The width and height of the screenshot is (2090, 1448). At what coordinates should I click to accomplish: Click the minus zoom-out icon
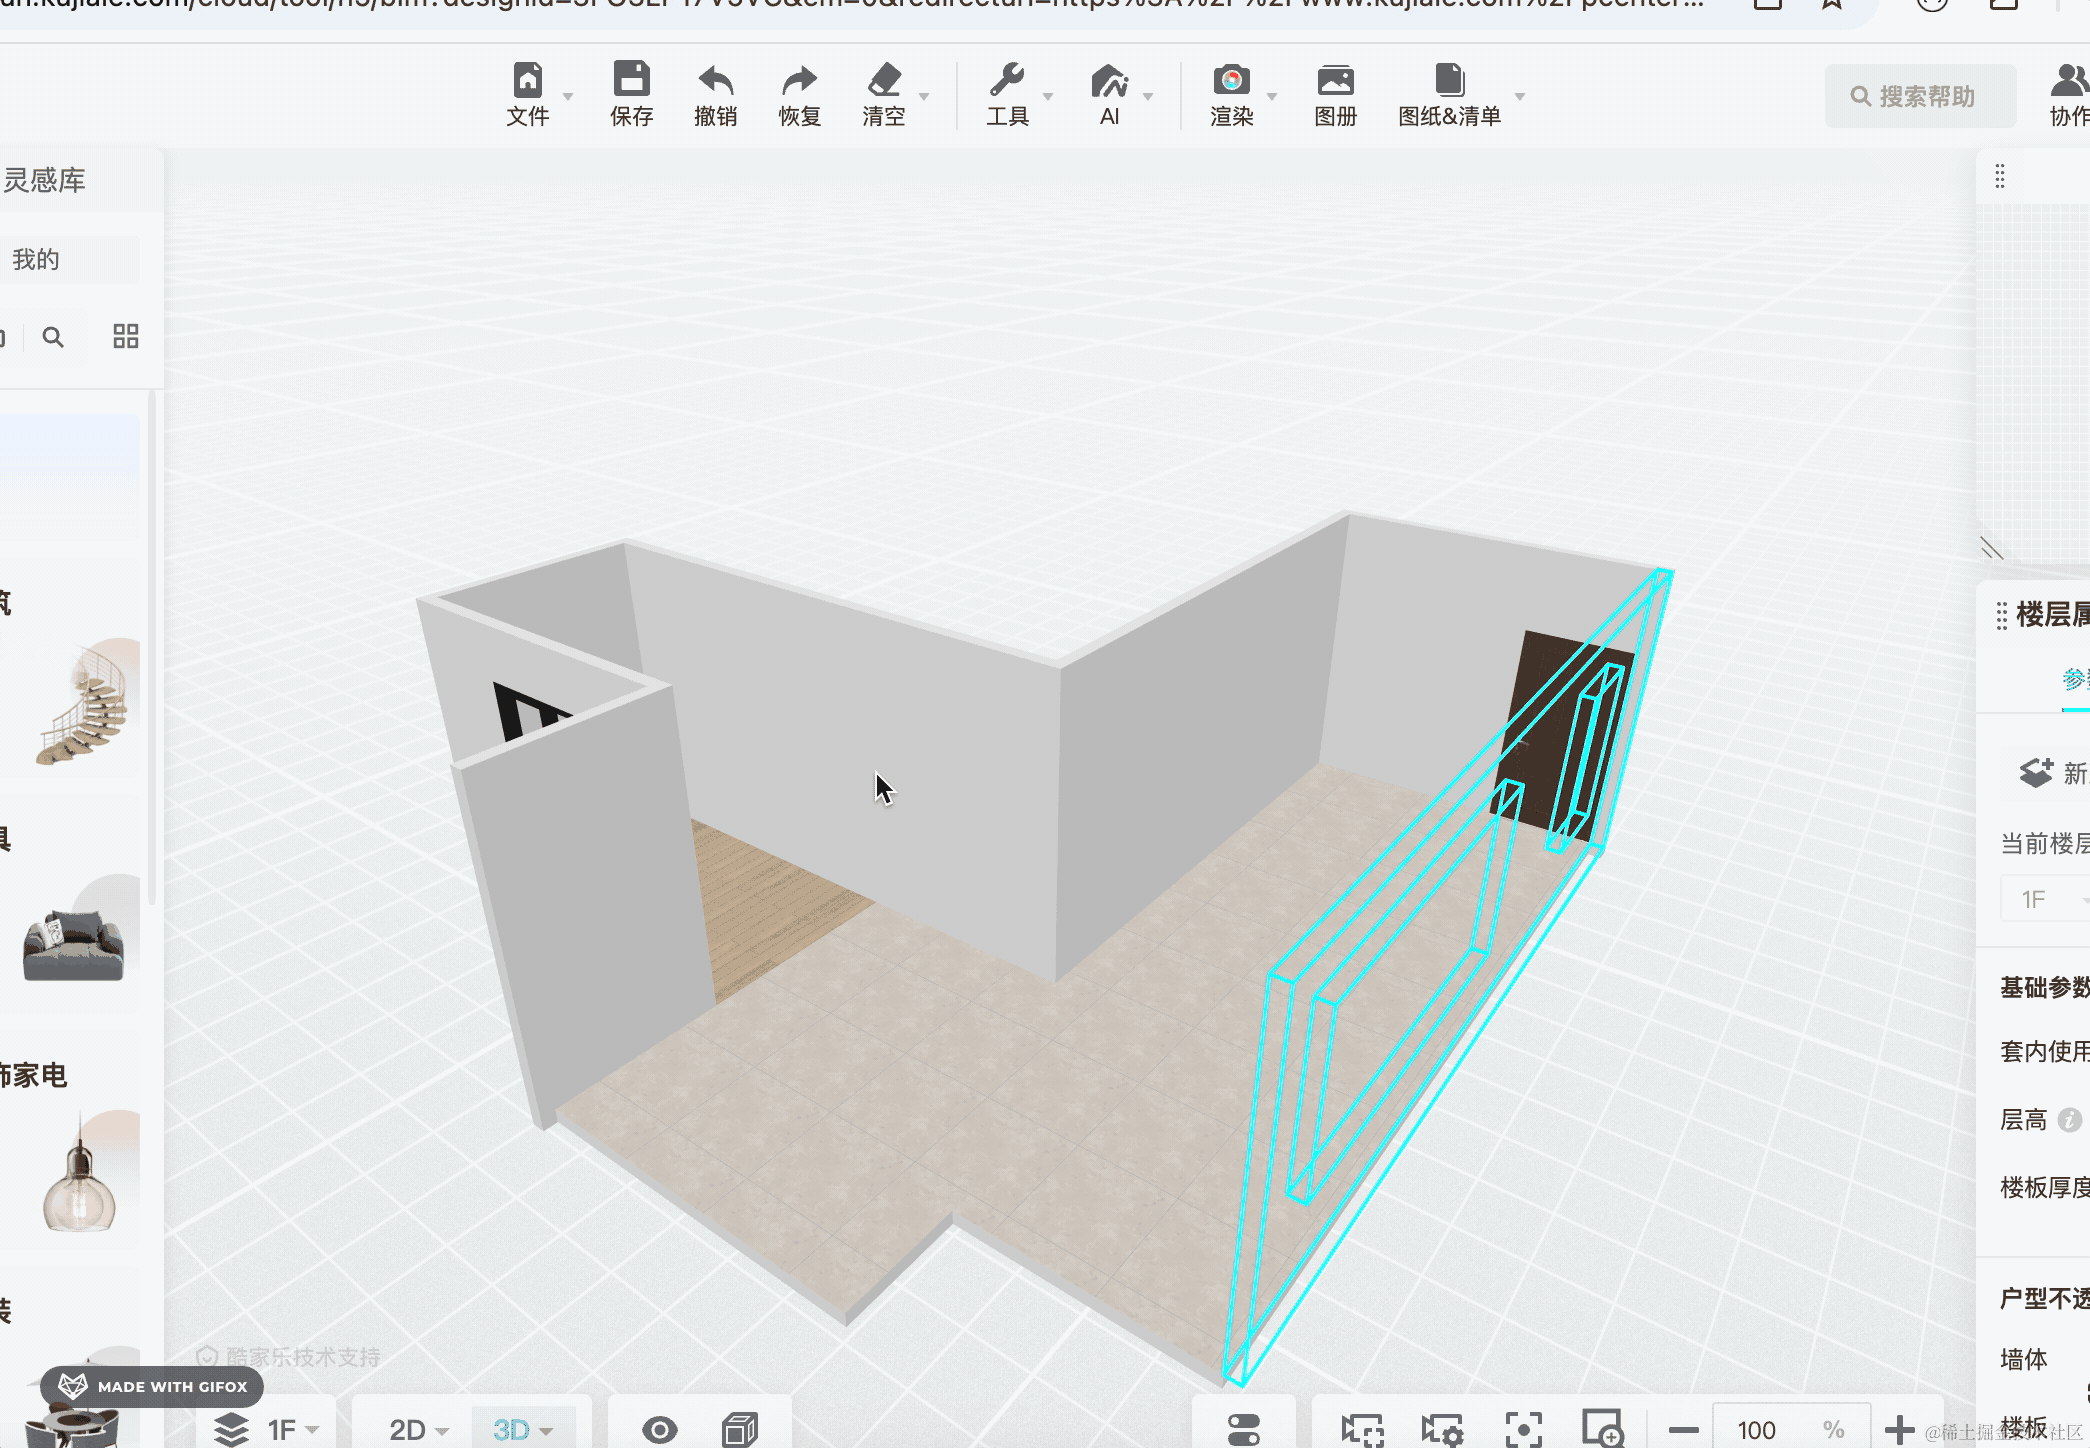coord(1684,1430)
